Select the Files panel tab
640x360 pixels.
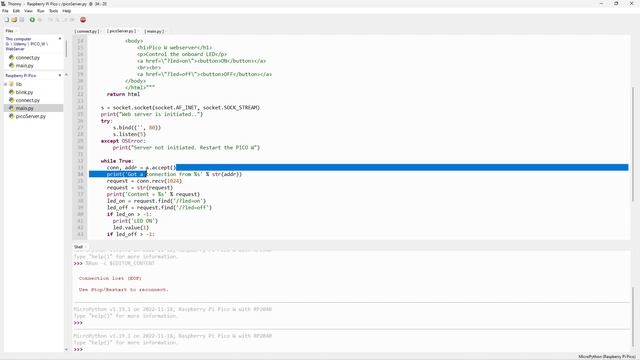(9, 31)
